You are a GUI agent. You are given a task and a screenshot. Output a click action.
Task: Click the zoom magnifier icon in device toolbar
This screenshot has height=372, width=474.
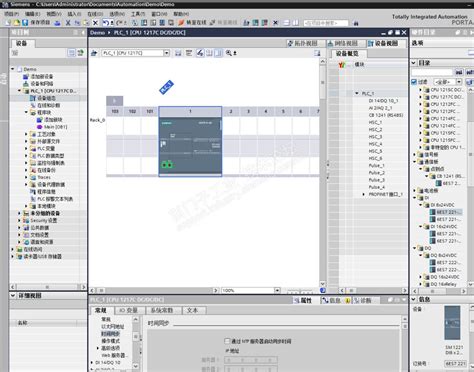pyautogui.click(x=229, y=53)
